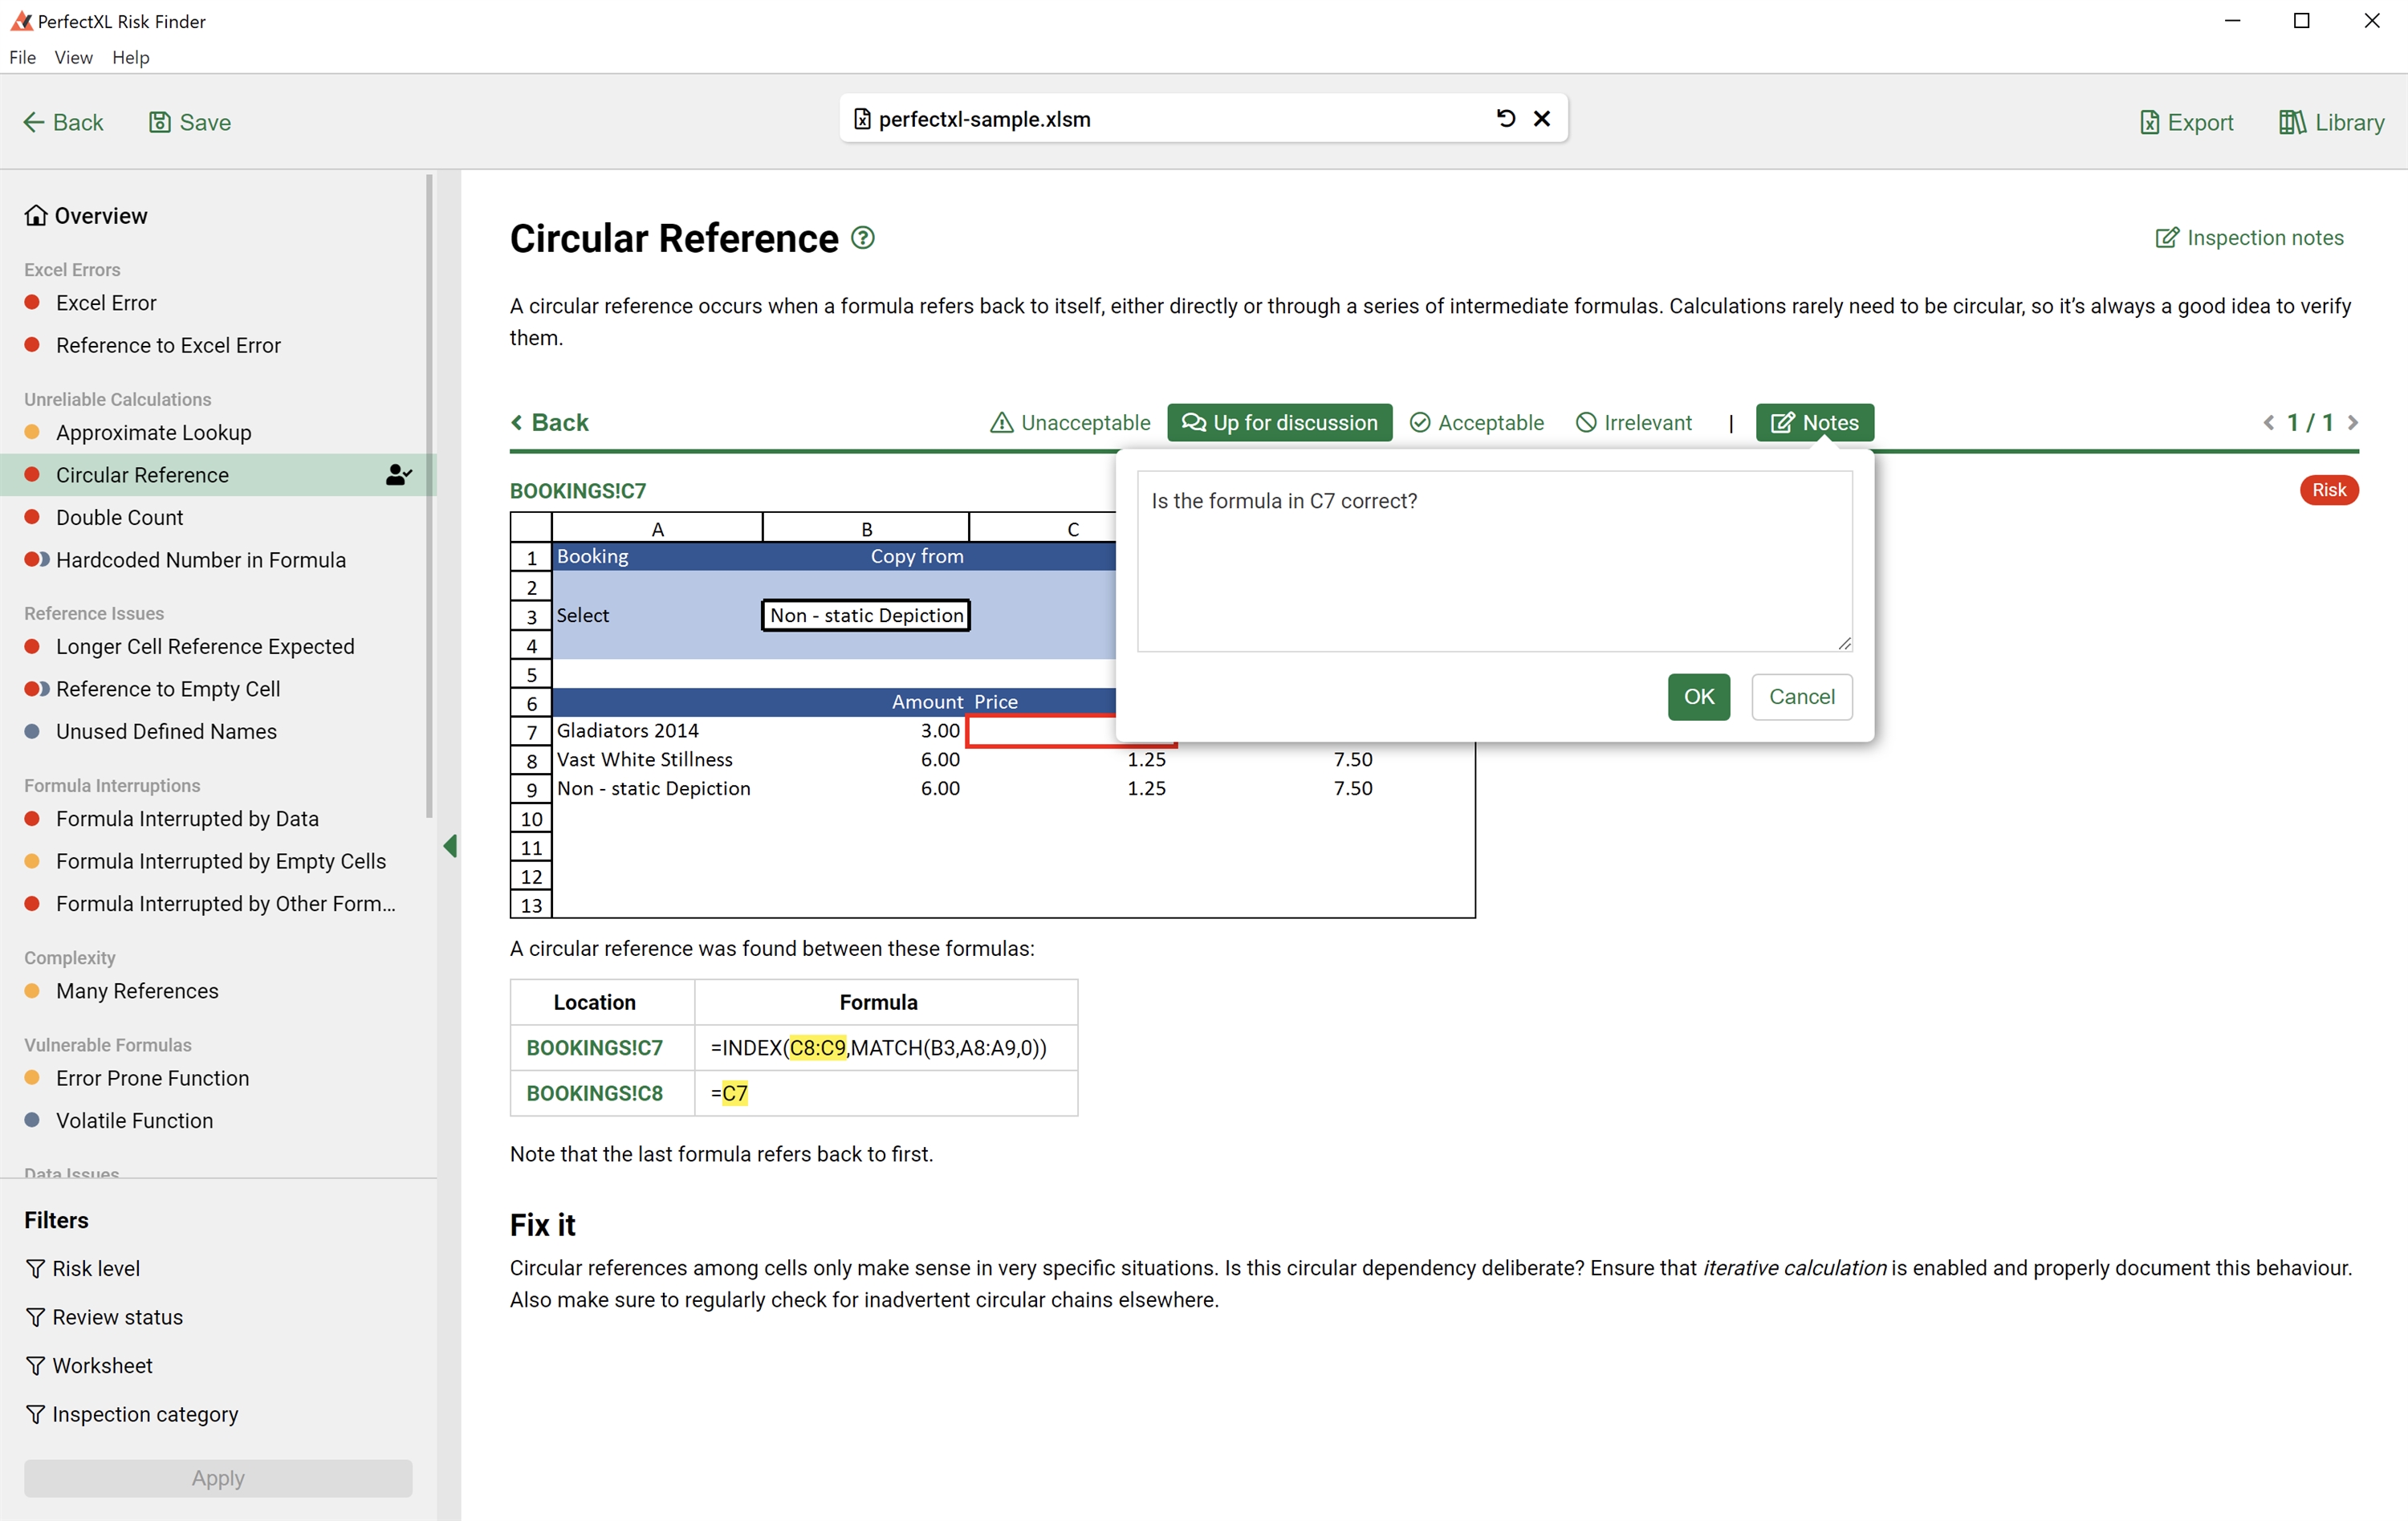Click OK in the notes popup
The width and height of the screenshot is (2408, 1521).
(1698, 697)
